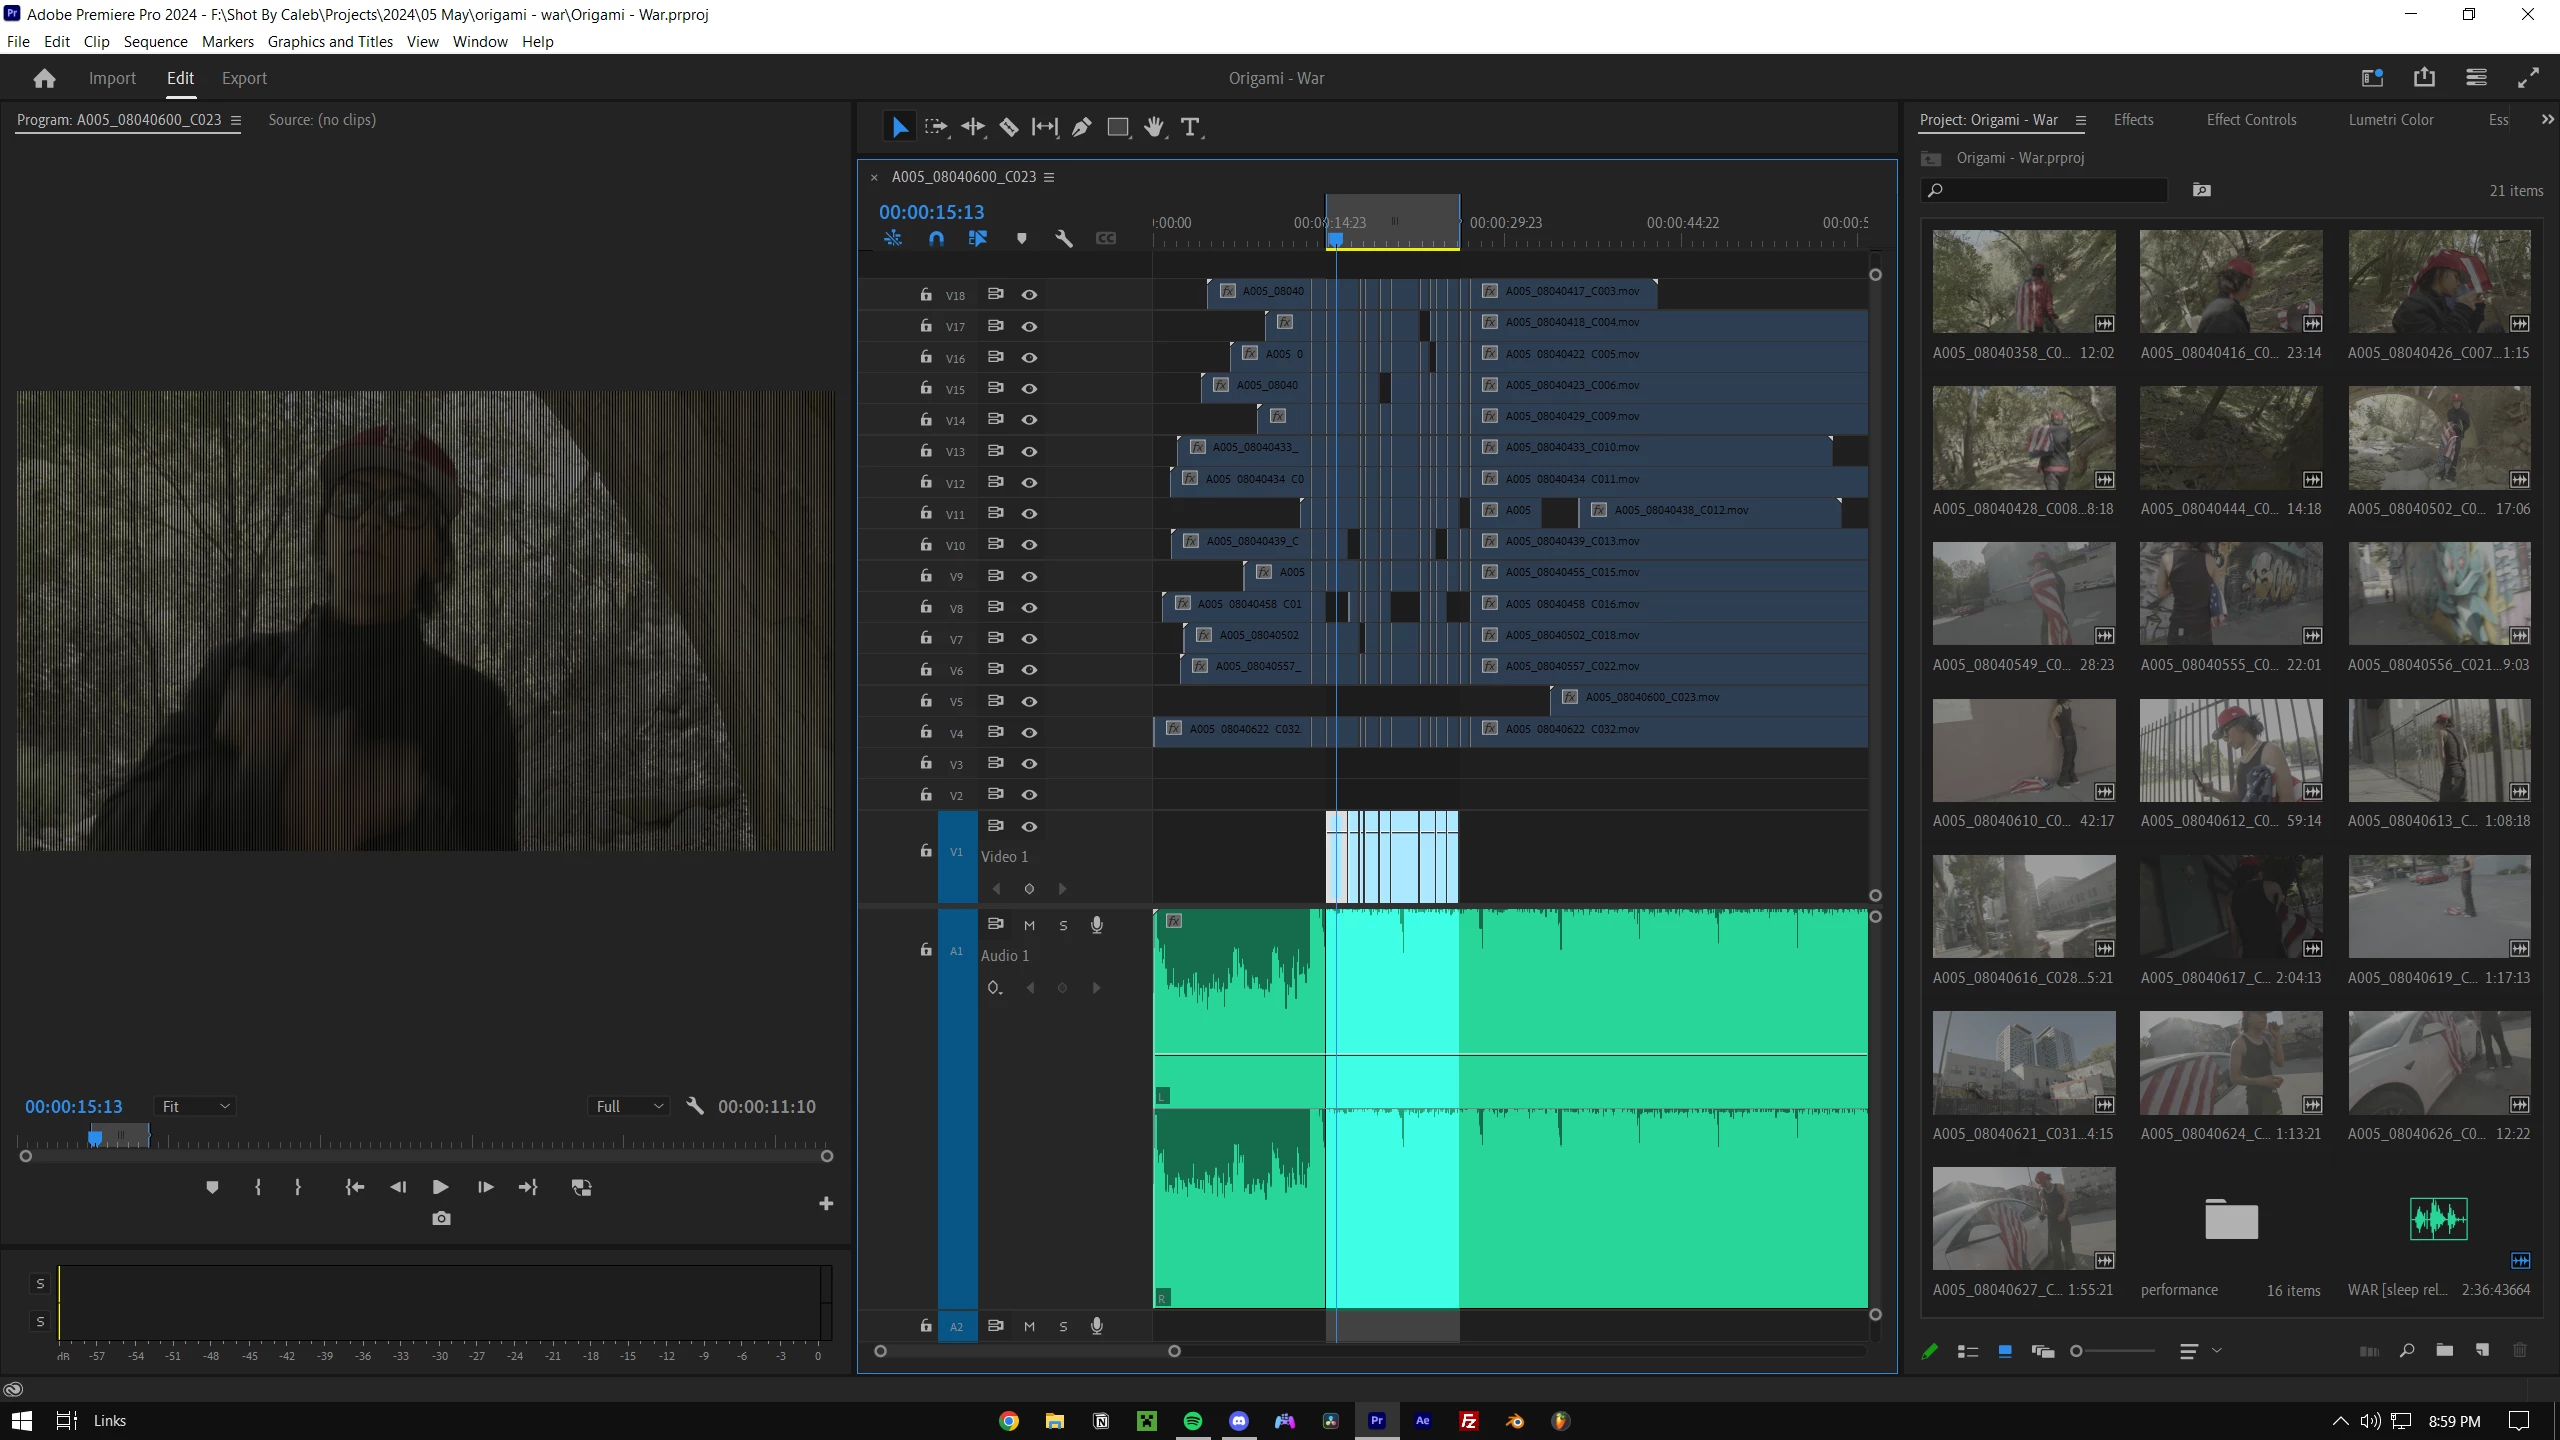Viewport: 2560px width, 1440px height.
Task: Toggle timeline snapping magnet icon
Action: (936, 238)
